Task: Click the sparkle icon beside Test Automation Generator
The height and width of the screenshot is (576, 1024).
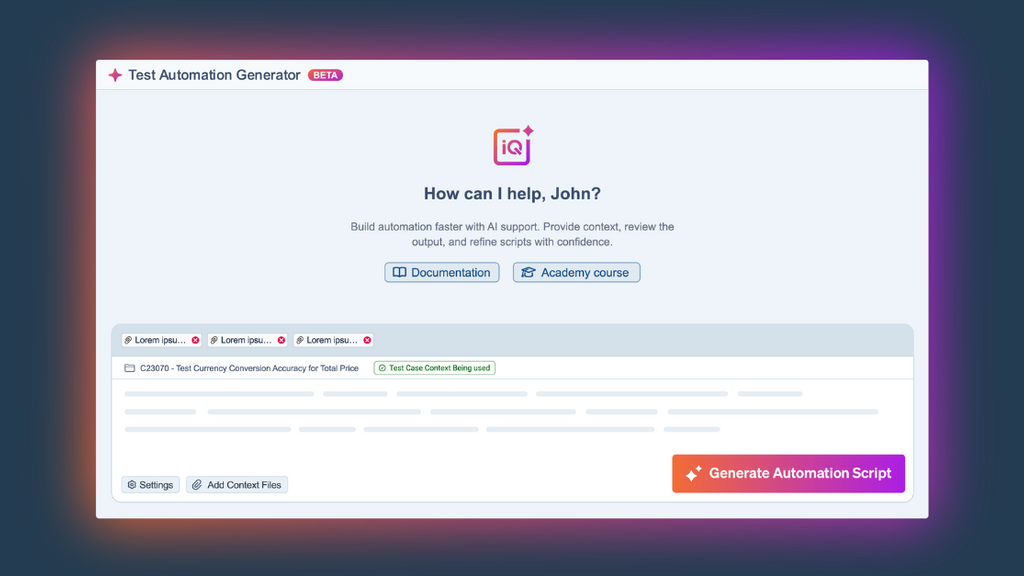Action: (x=113, y=74)
